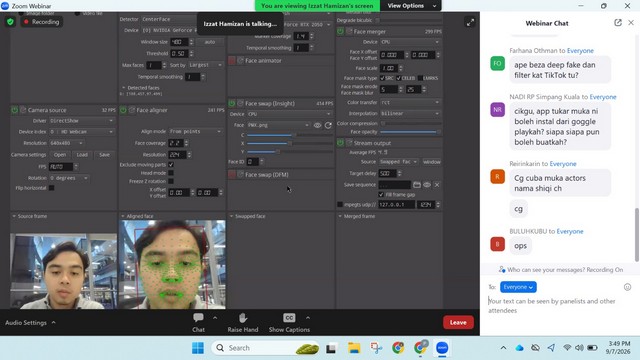
Task: Click the Everyone link next to BULUHKUBU
Action: pyautogui.click(x=570, y=231)
